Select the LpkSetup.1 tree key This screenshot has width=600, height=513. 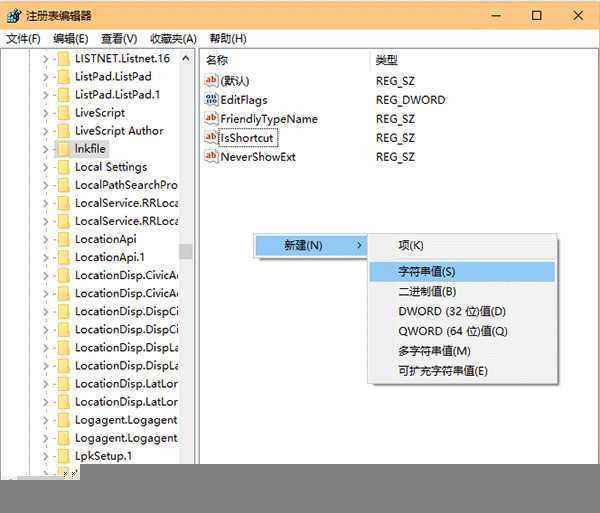click(103, 456)
